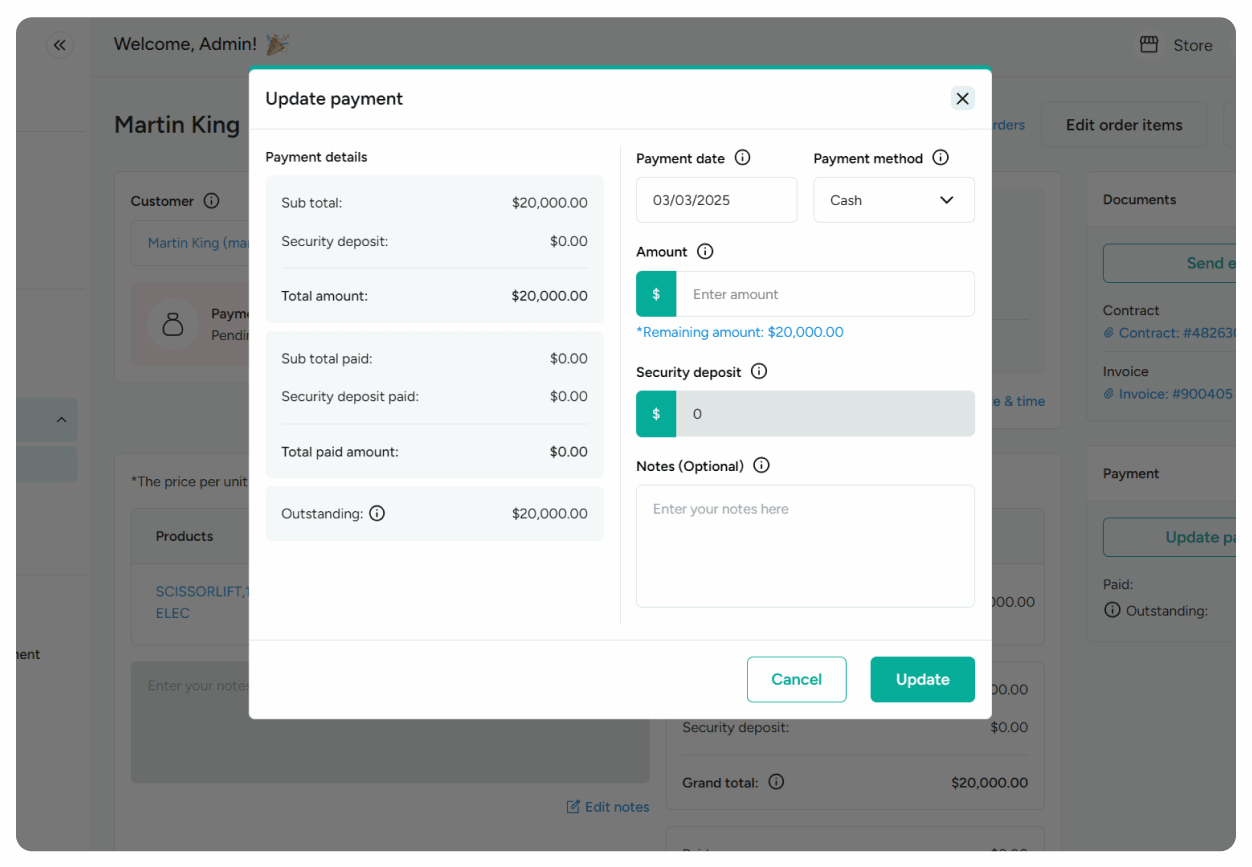Click the Update button to save payment

[x=922, y=679]
